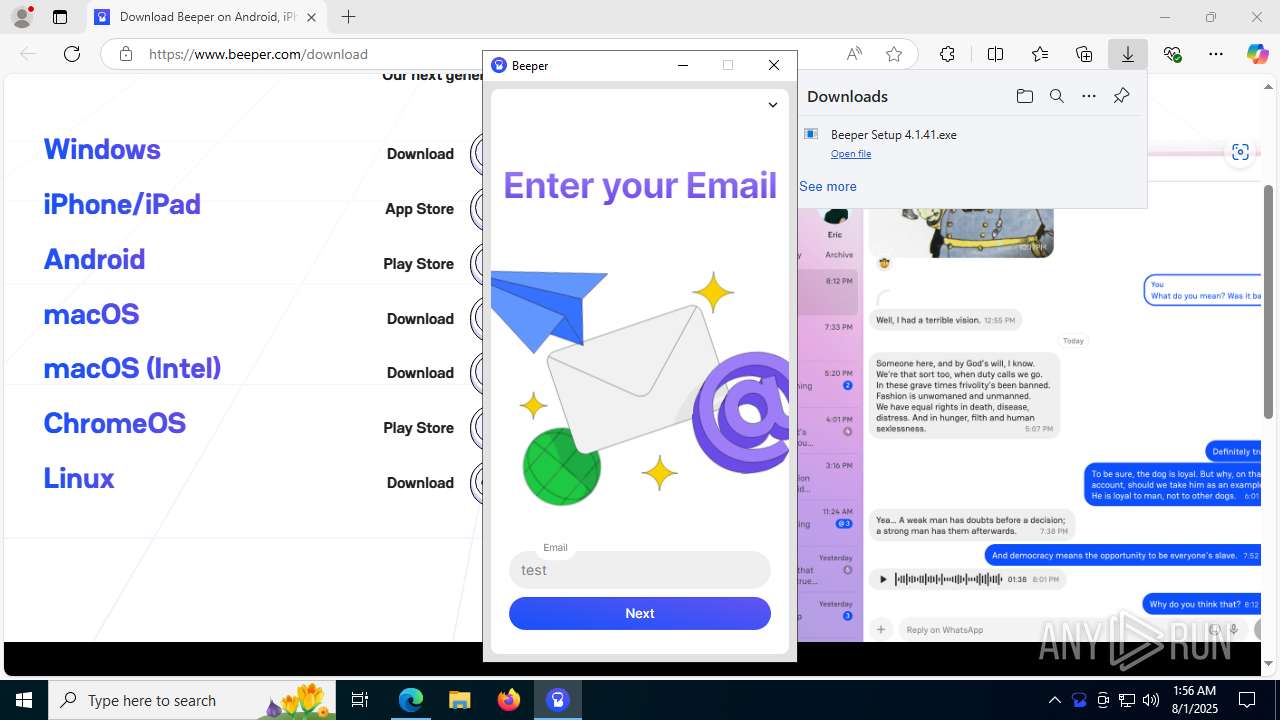Open the notification center icon
Viewport: 1280px width, 720px height.
click(1247, 700)
